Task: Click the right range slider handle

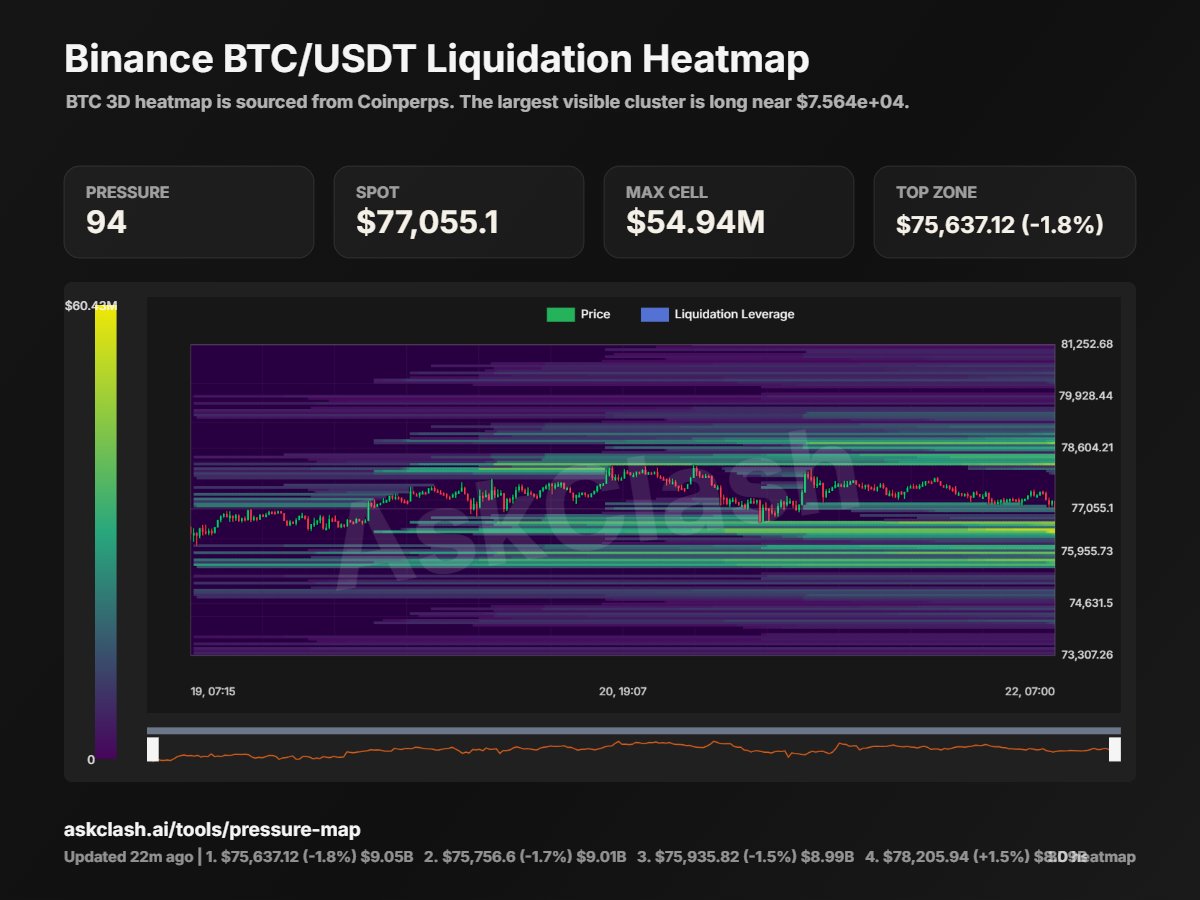Action: pos(1115,749)
